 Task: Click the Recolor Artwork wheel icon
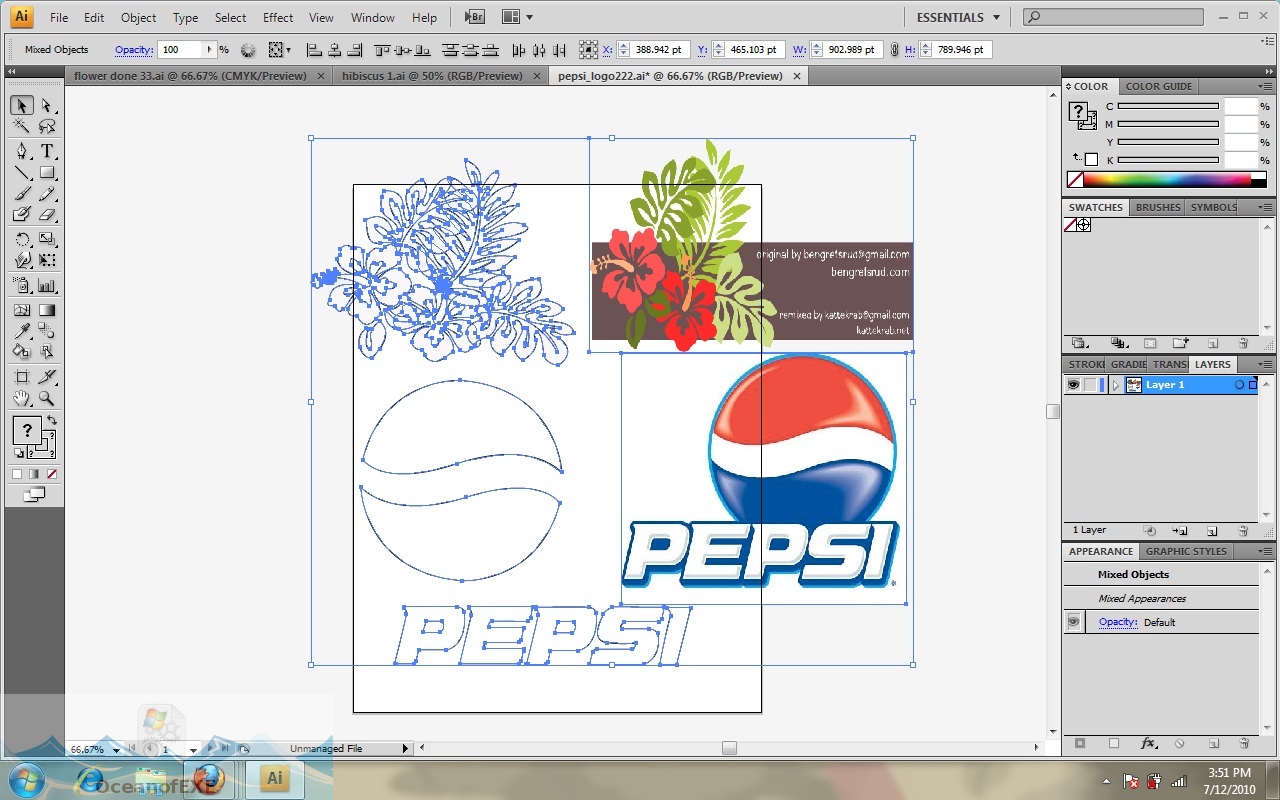tap(248, 49)
